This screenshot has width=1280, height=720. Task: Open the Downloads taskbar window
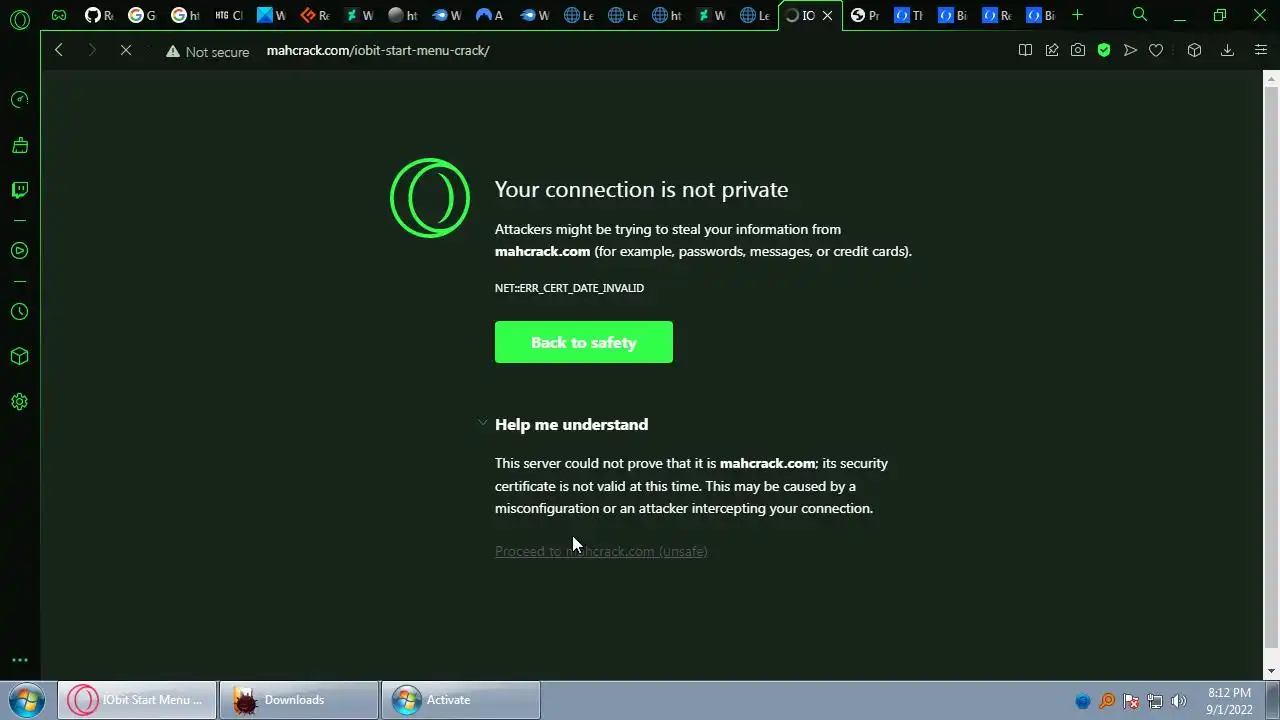(299, 700)
